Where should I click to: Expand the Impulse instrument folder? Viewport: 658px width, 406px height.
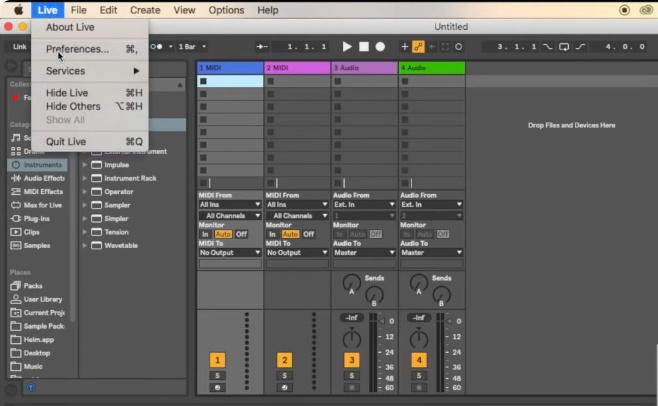point(84,165)
